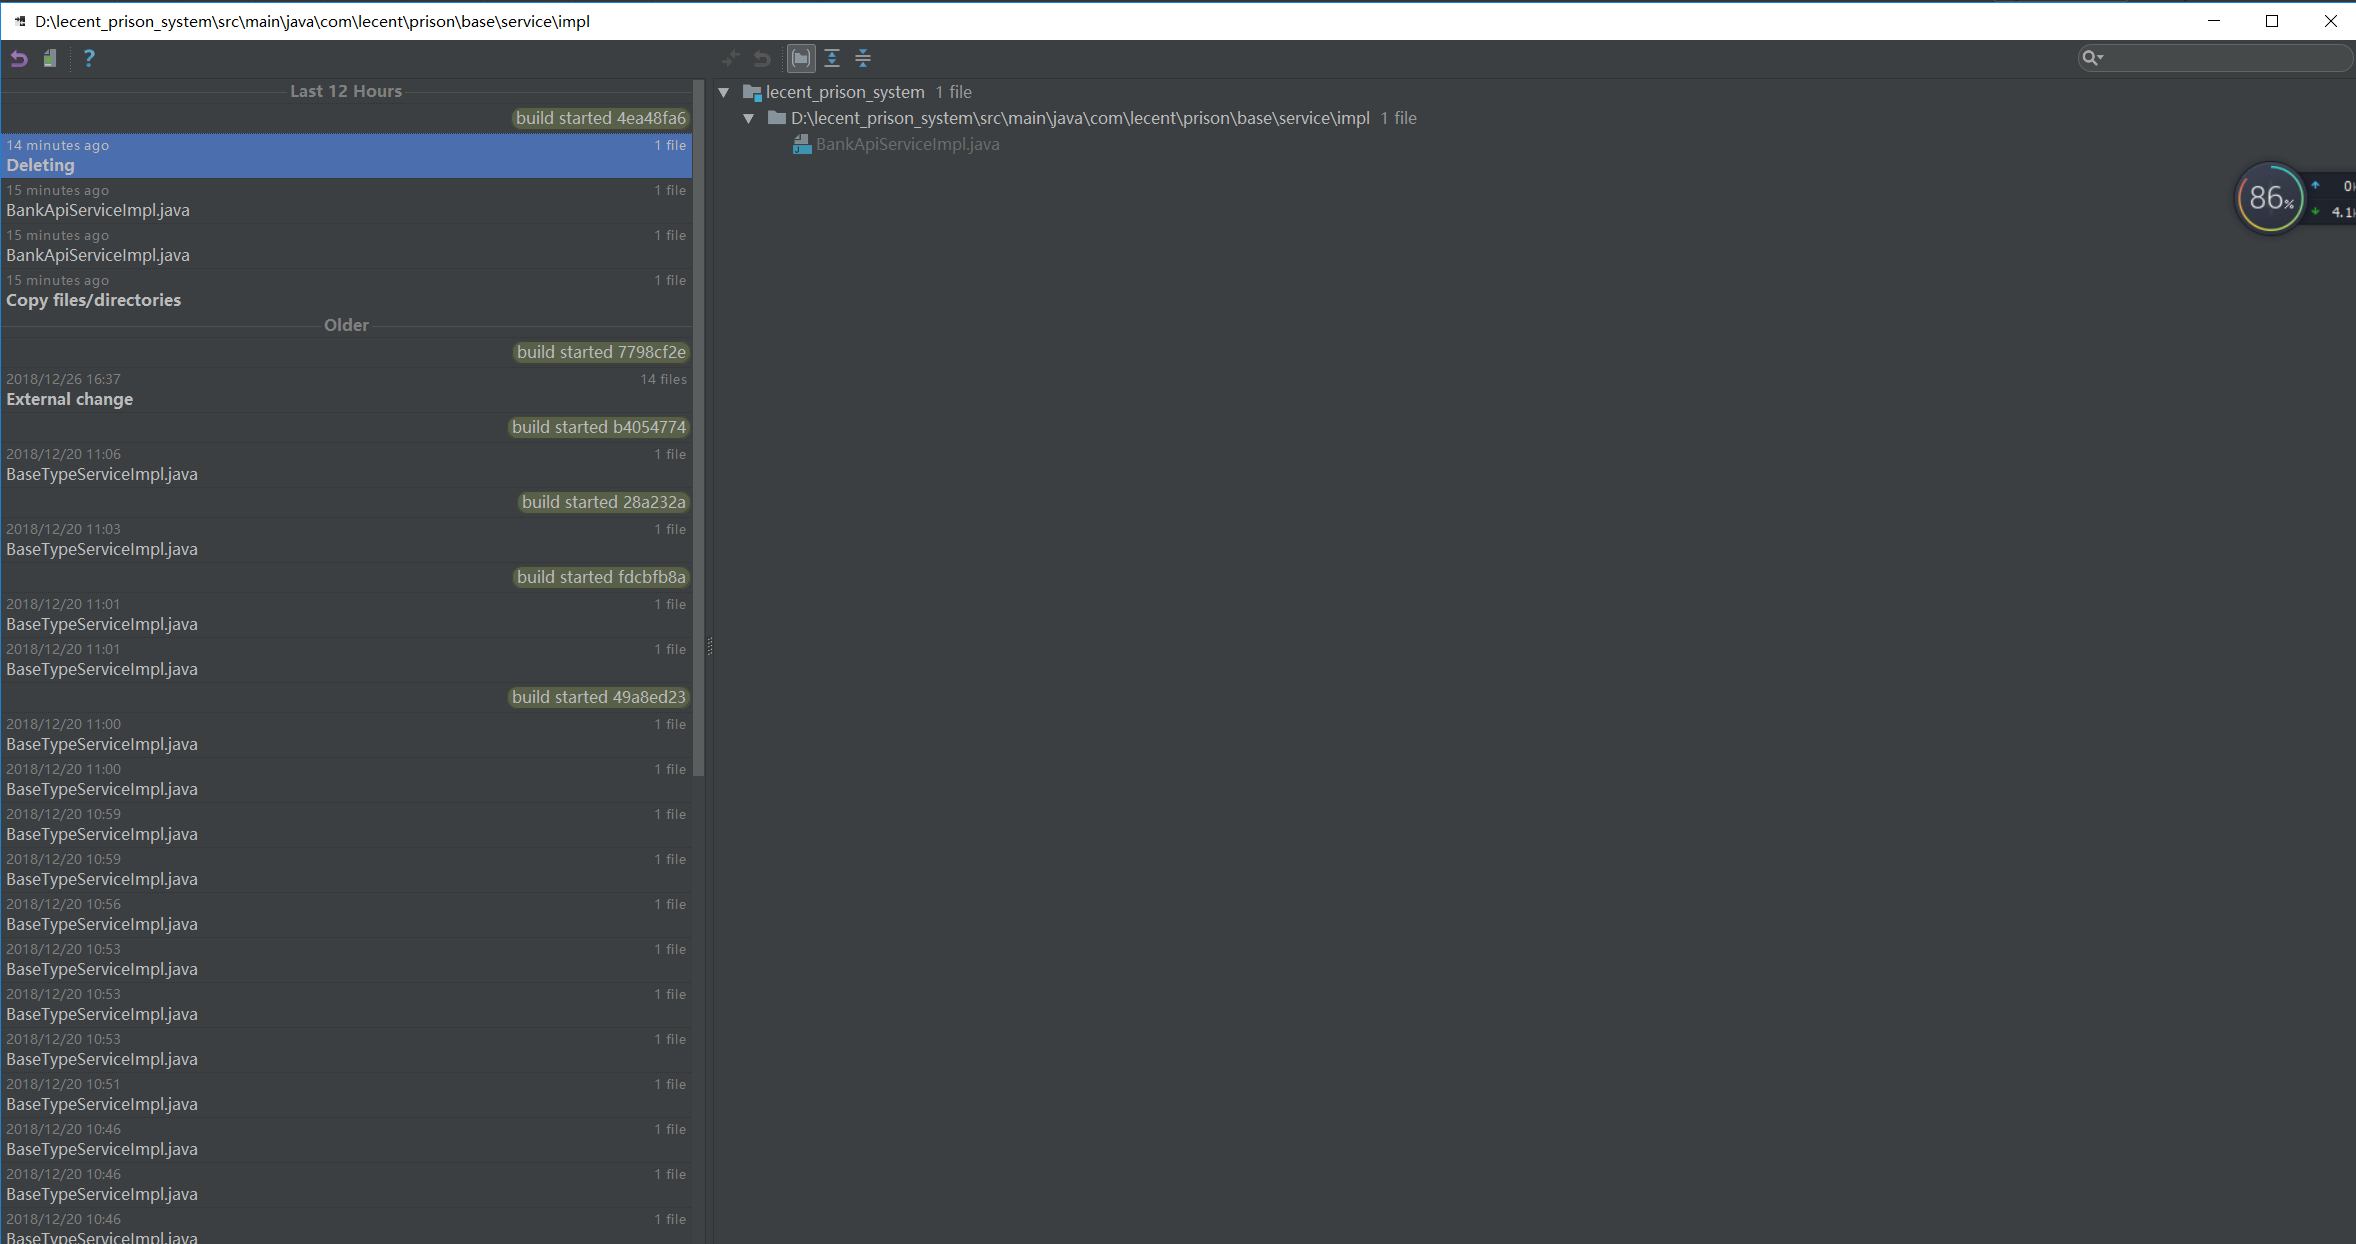Viewport: 2356px width, 1244px height.
Task: Click the gray Revert icon in the right toolbar
Action: pyautogui.click(x=762, y=58)
